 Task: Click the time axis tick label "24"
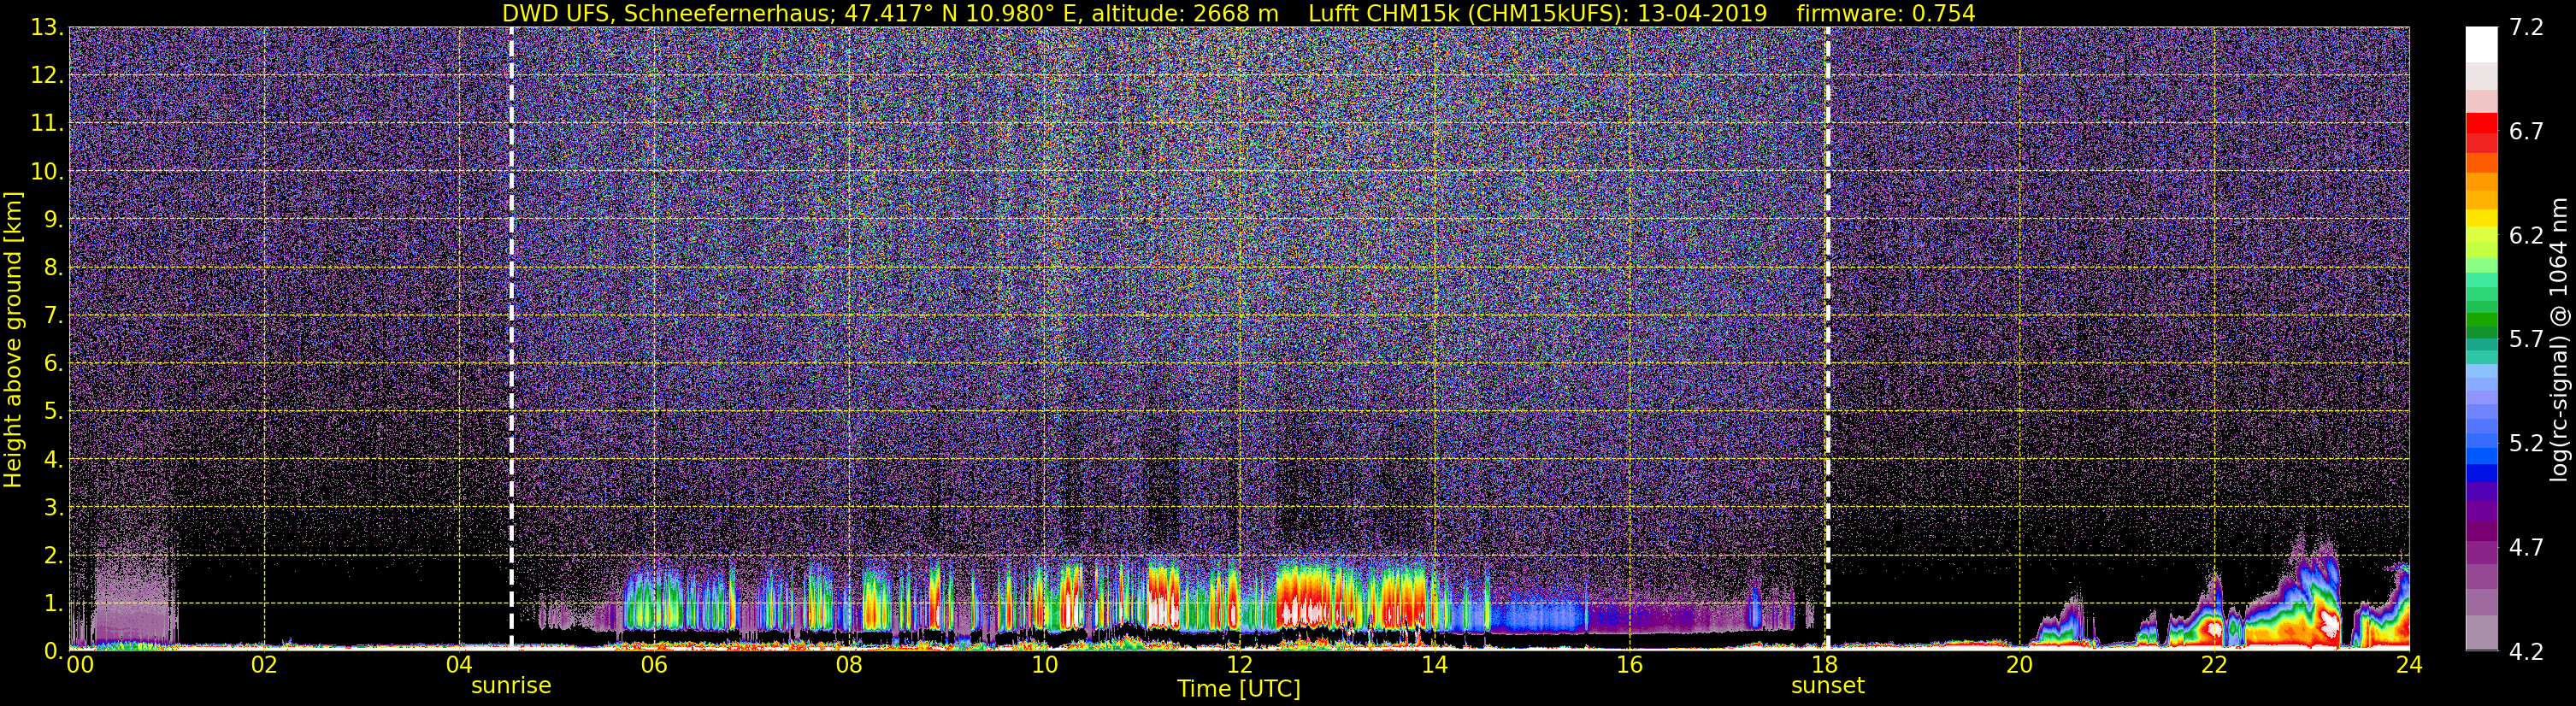(x=2409, y=665)
